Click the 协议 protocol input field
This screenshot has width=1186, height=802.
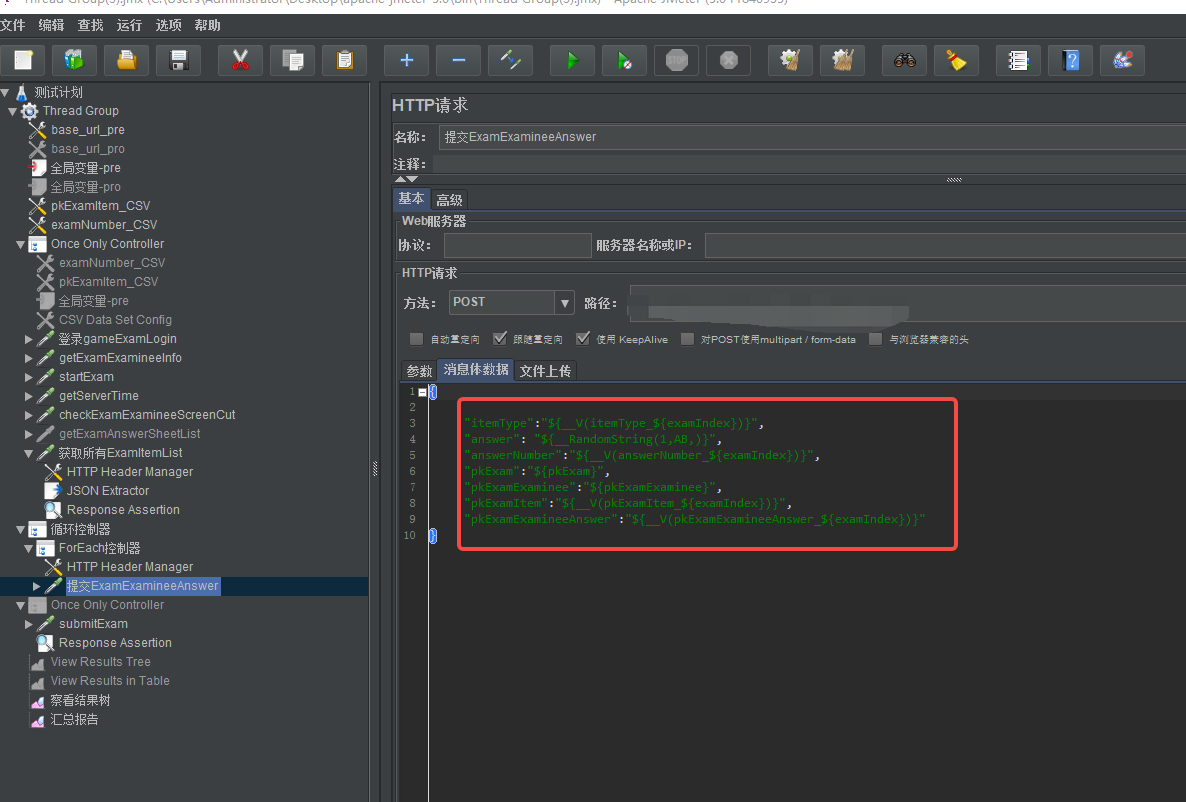pos(517,245)
